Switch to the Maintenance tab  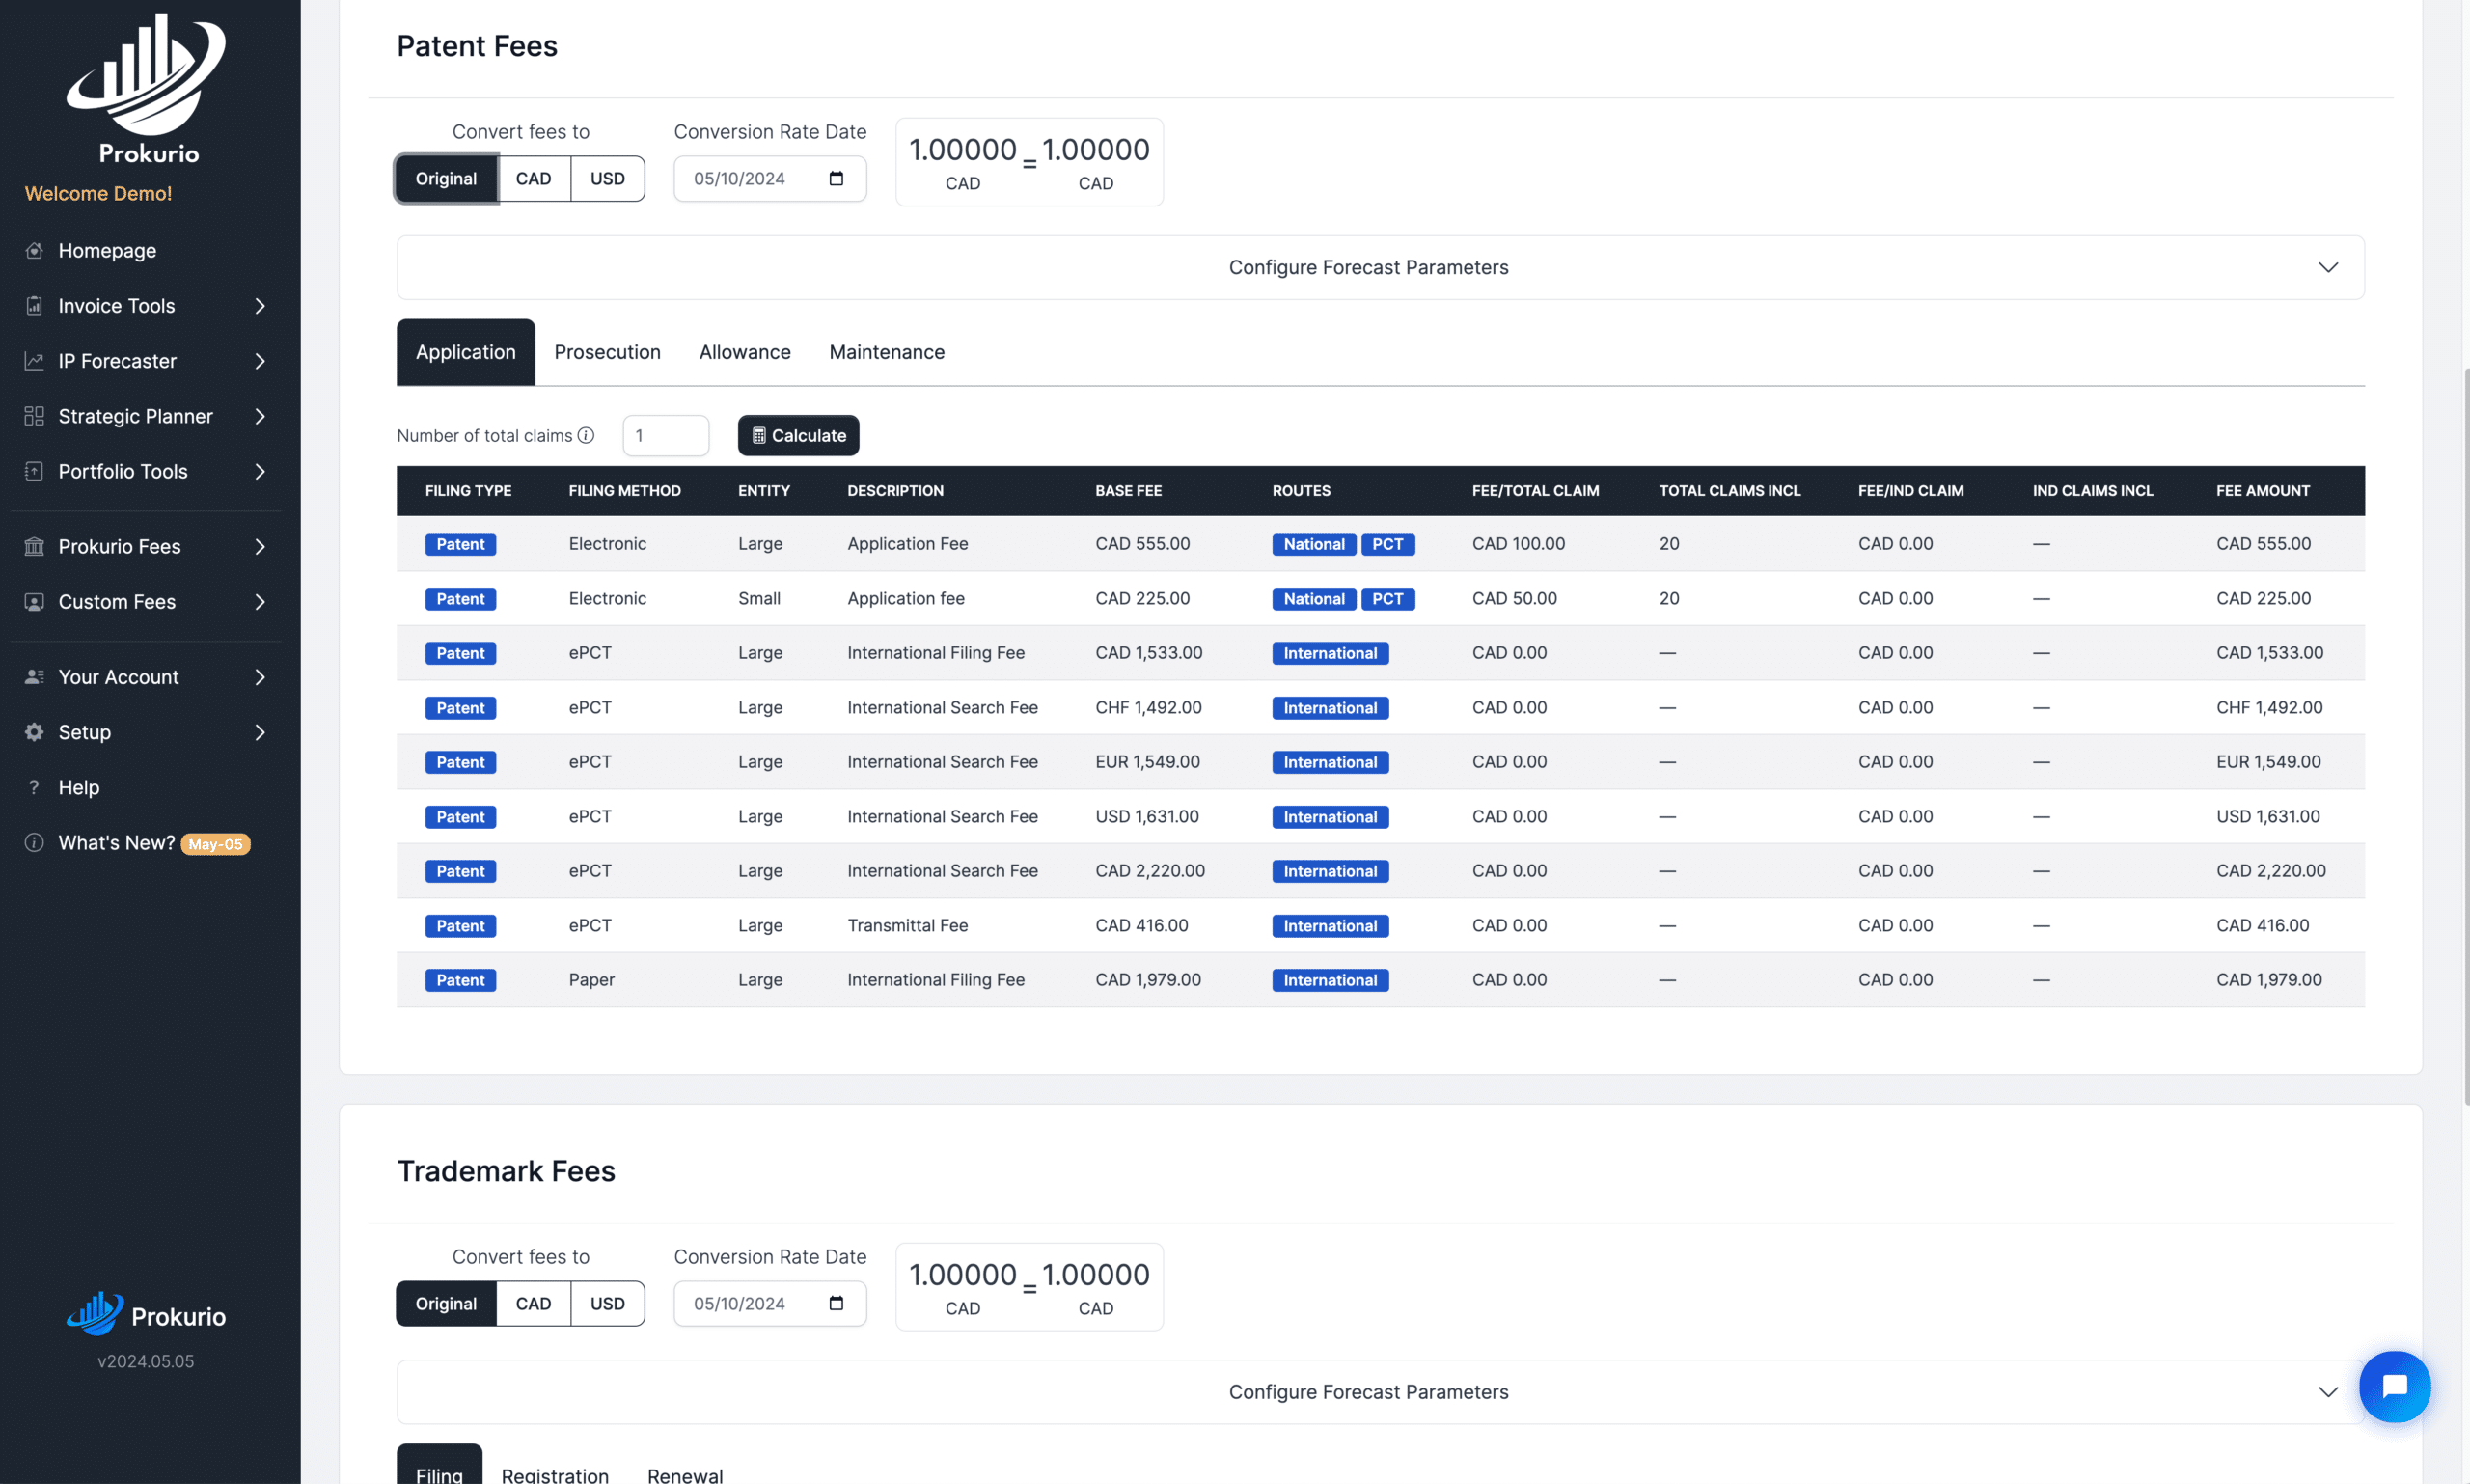pos(886,352)
